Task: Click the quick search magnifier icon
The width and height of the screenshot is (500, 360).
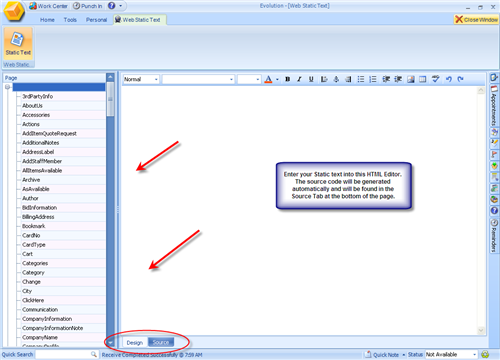Action: pos(94,354)
